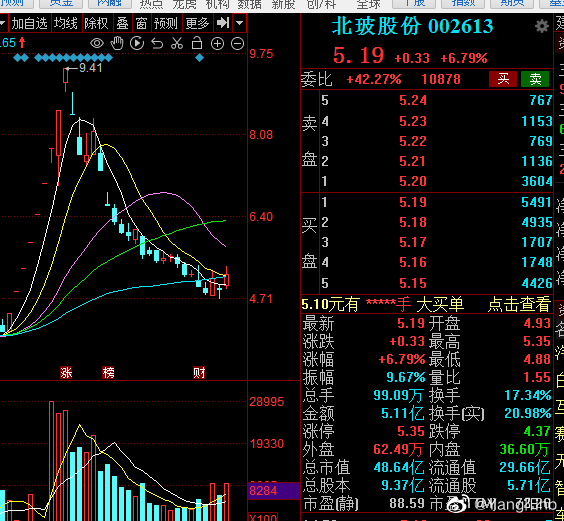The height and width of the screenshot is (521, 564).
Task: Click the 委比 +42.27% value
Action: point(373,79)
